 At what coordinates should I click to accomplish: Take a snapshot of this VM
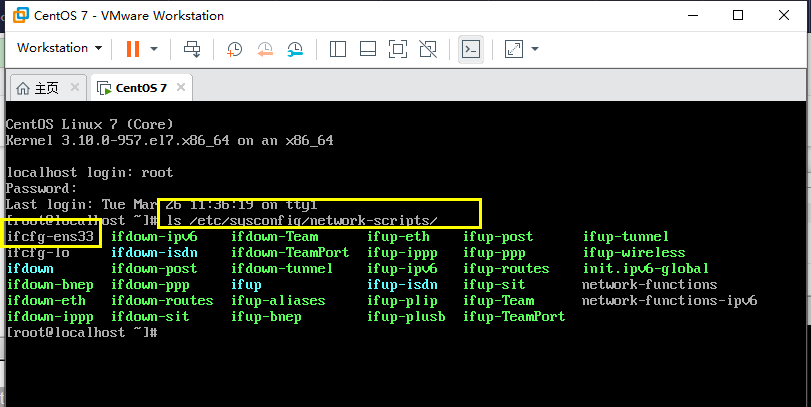click(234, 49)
